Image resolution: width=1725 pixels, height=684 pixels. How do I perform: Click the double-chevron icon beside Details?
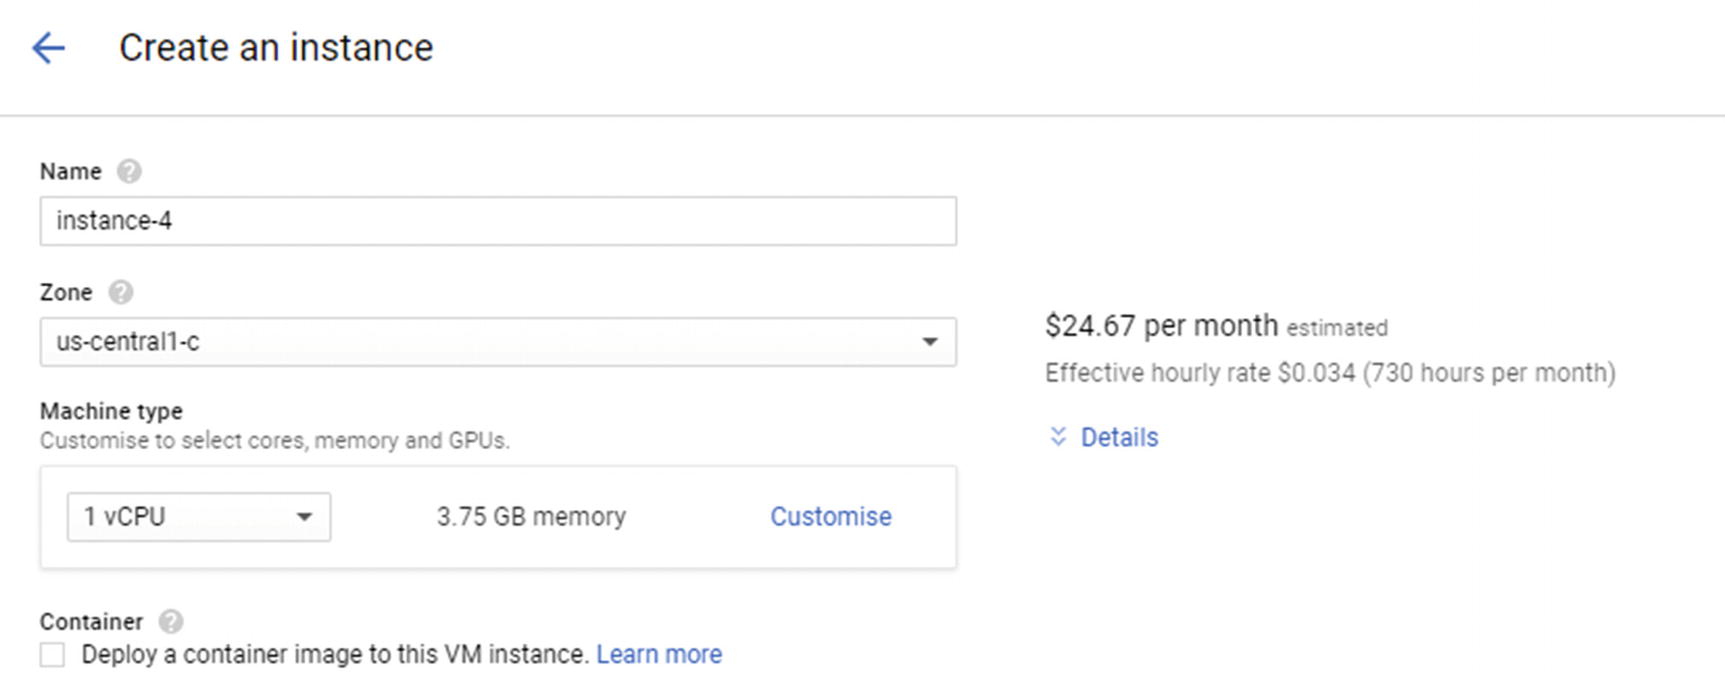1058,437
